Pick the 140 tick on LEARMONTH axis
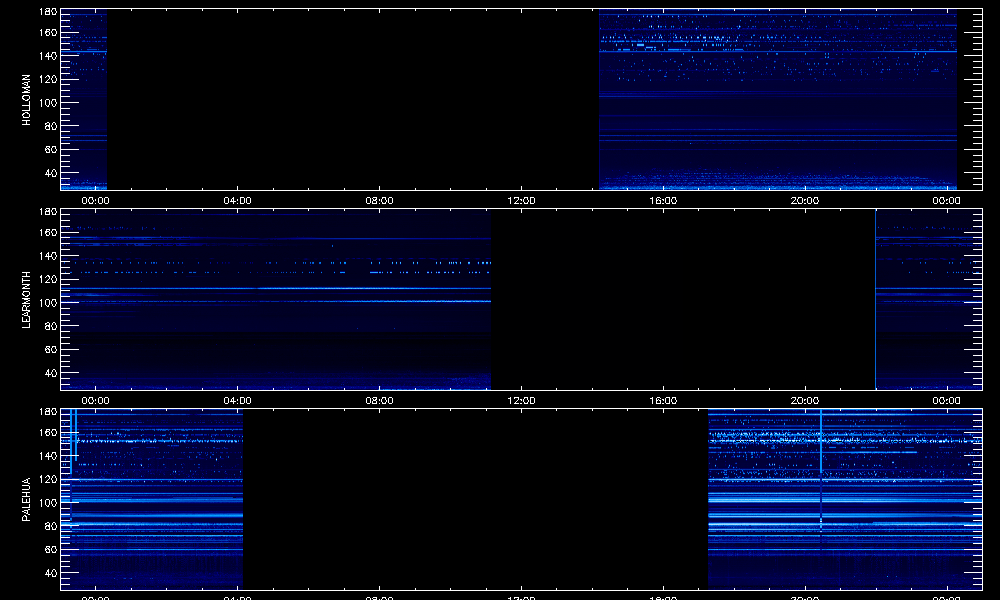This screenshot has width=1000, height=600. [x=48, y=256]
